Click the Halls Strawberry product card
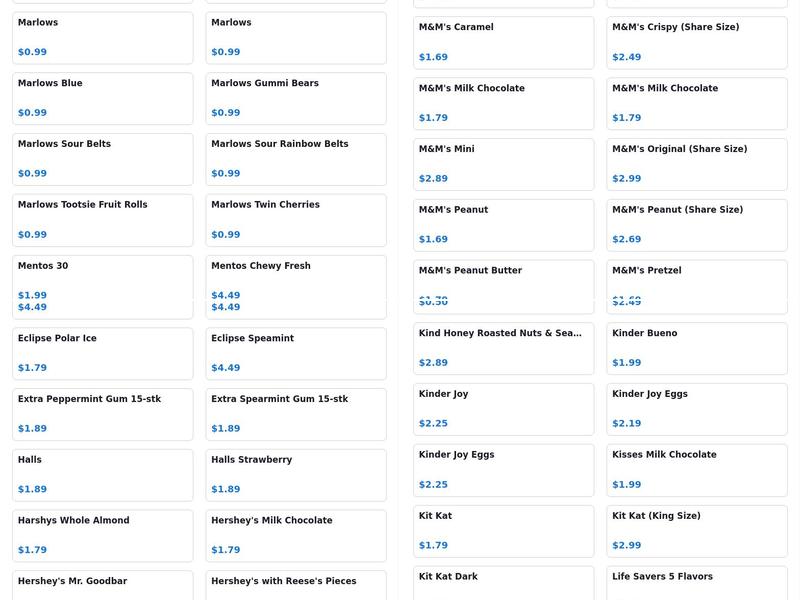Viewport: 800px width, 600px height. pos(295,475)
